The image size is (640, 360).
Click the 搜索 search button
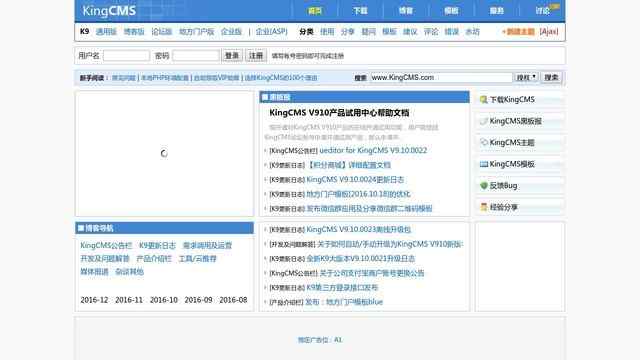[551, 78]
